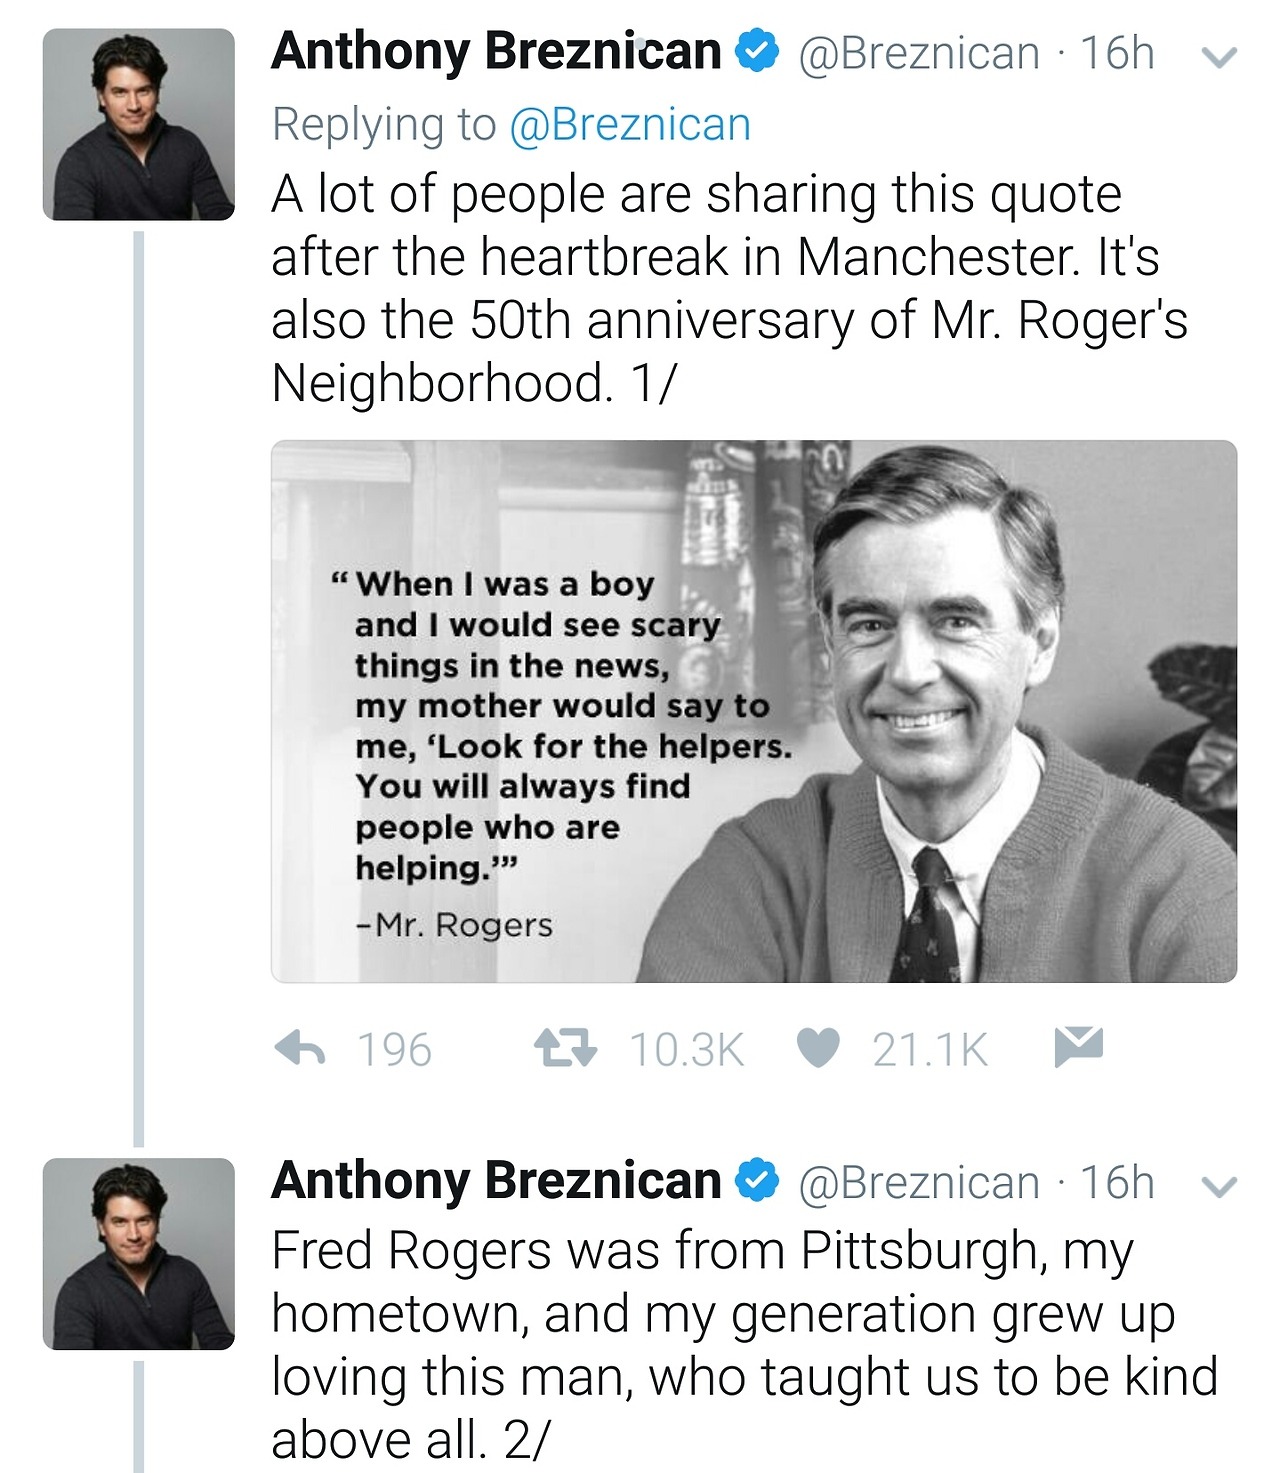1280x1473 pixels.
Task: Click verified badge on second tweet
Action: 757,1181
